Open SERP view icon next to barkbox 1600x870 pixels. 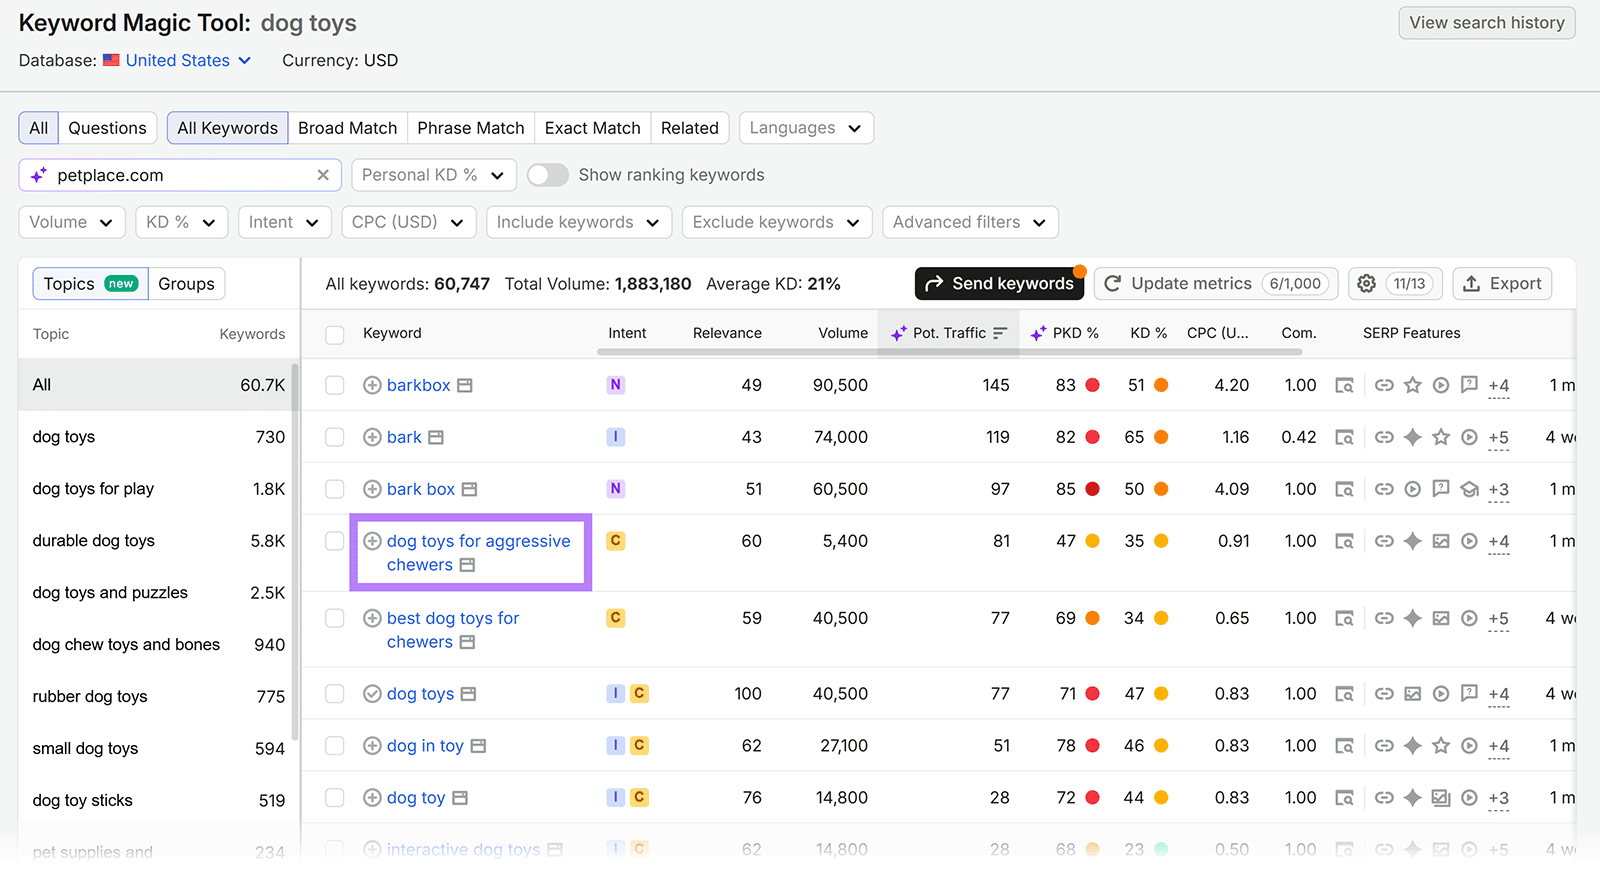465,385
